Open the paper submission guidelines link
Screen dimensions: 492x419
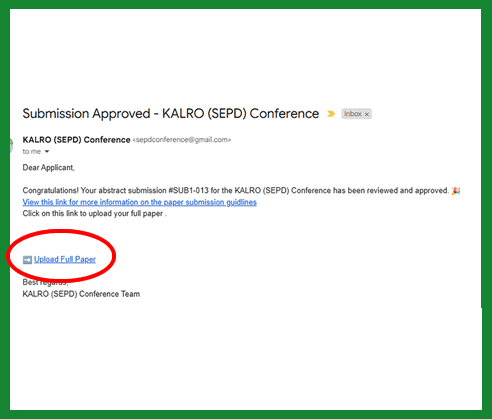(x=140, y=202)
